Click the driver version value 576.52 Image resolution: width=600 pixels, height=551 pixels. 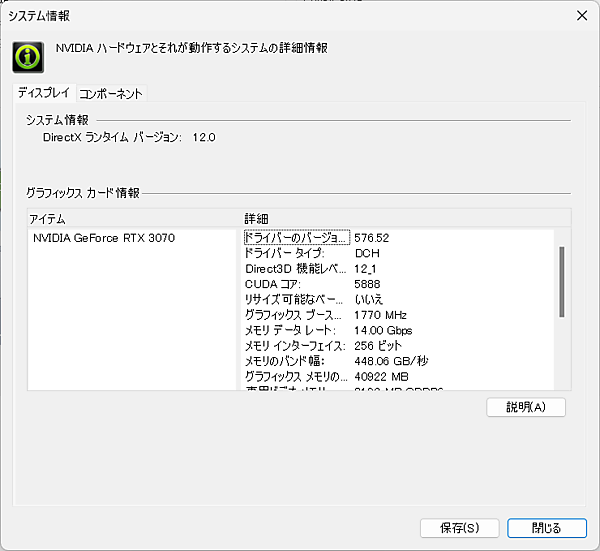click(372, 238)
